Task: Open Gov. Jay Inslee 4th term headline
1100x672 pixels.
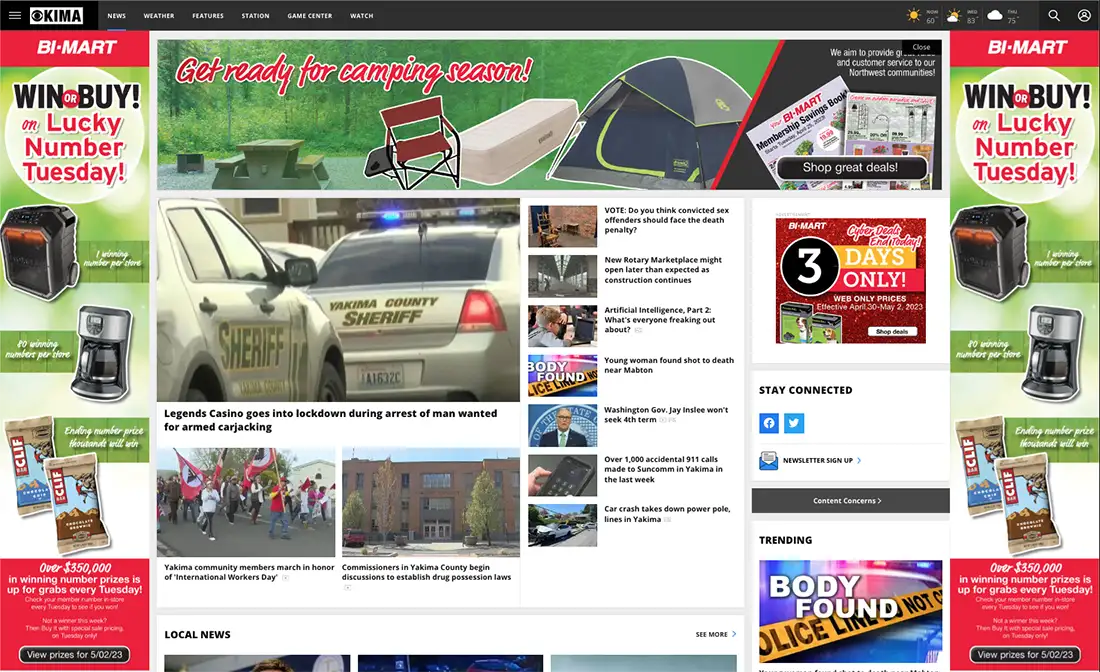Action: coord(666,415)
